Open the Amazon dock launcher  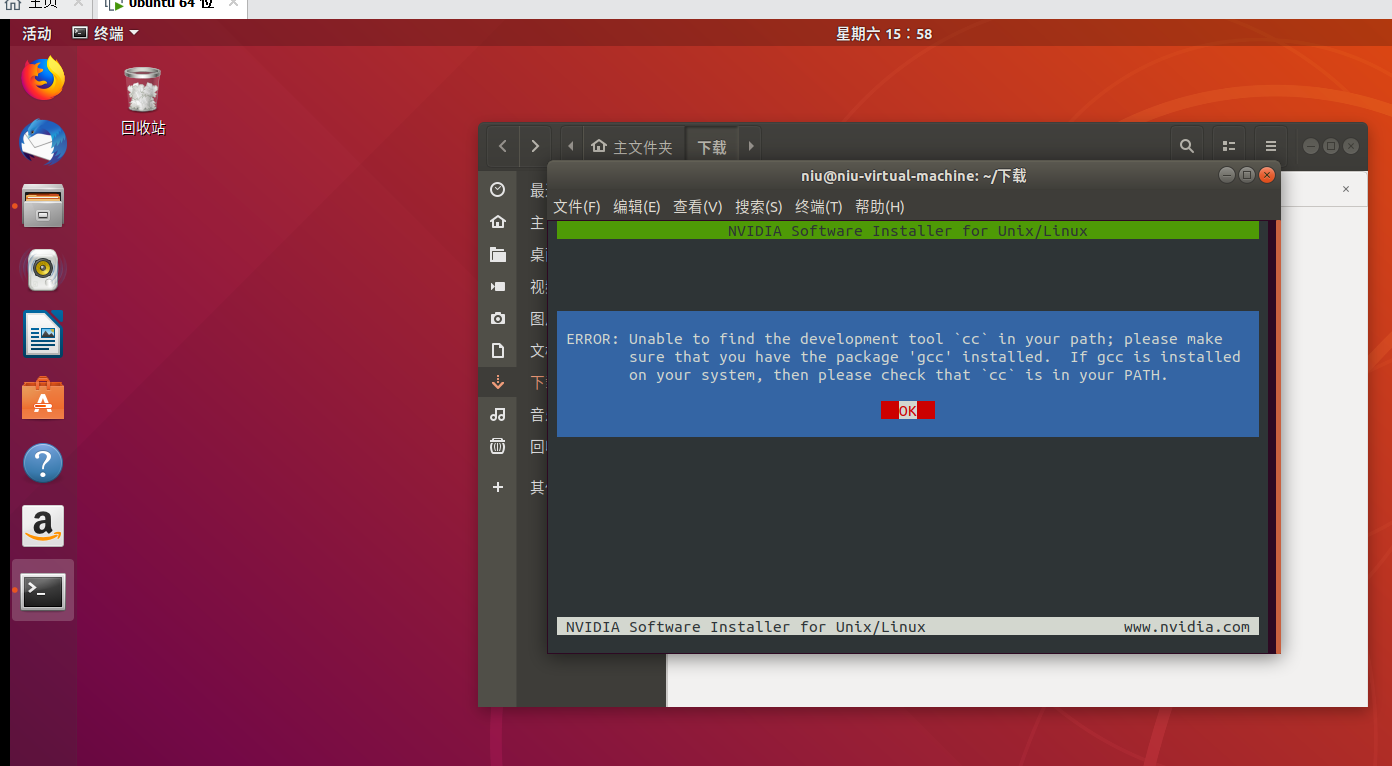(x=43, y=526)
